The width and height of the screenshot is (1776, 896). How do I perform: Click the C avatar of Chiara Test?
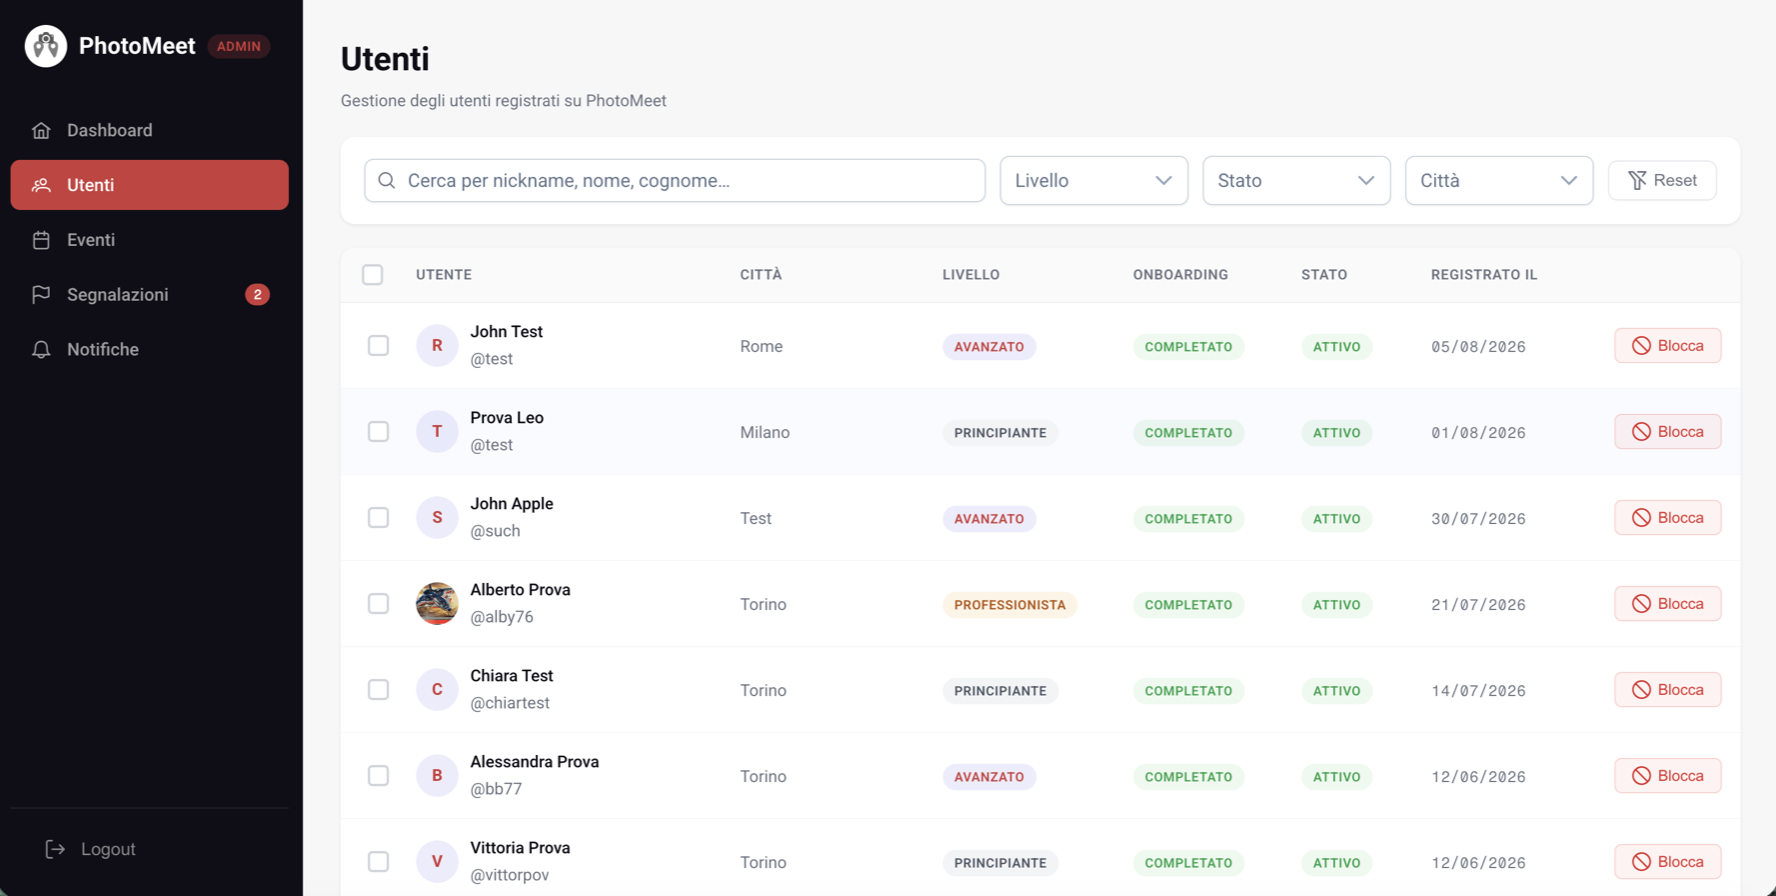point(437,690)
